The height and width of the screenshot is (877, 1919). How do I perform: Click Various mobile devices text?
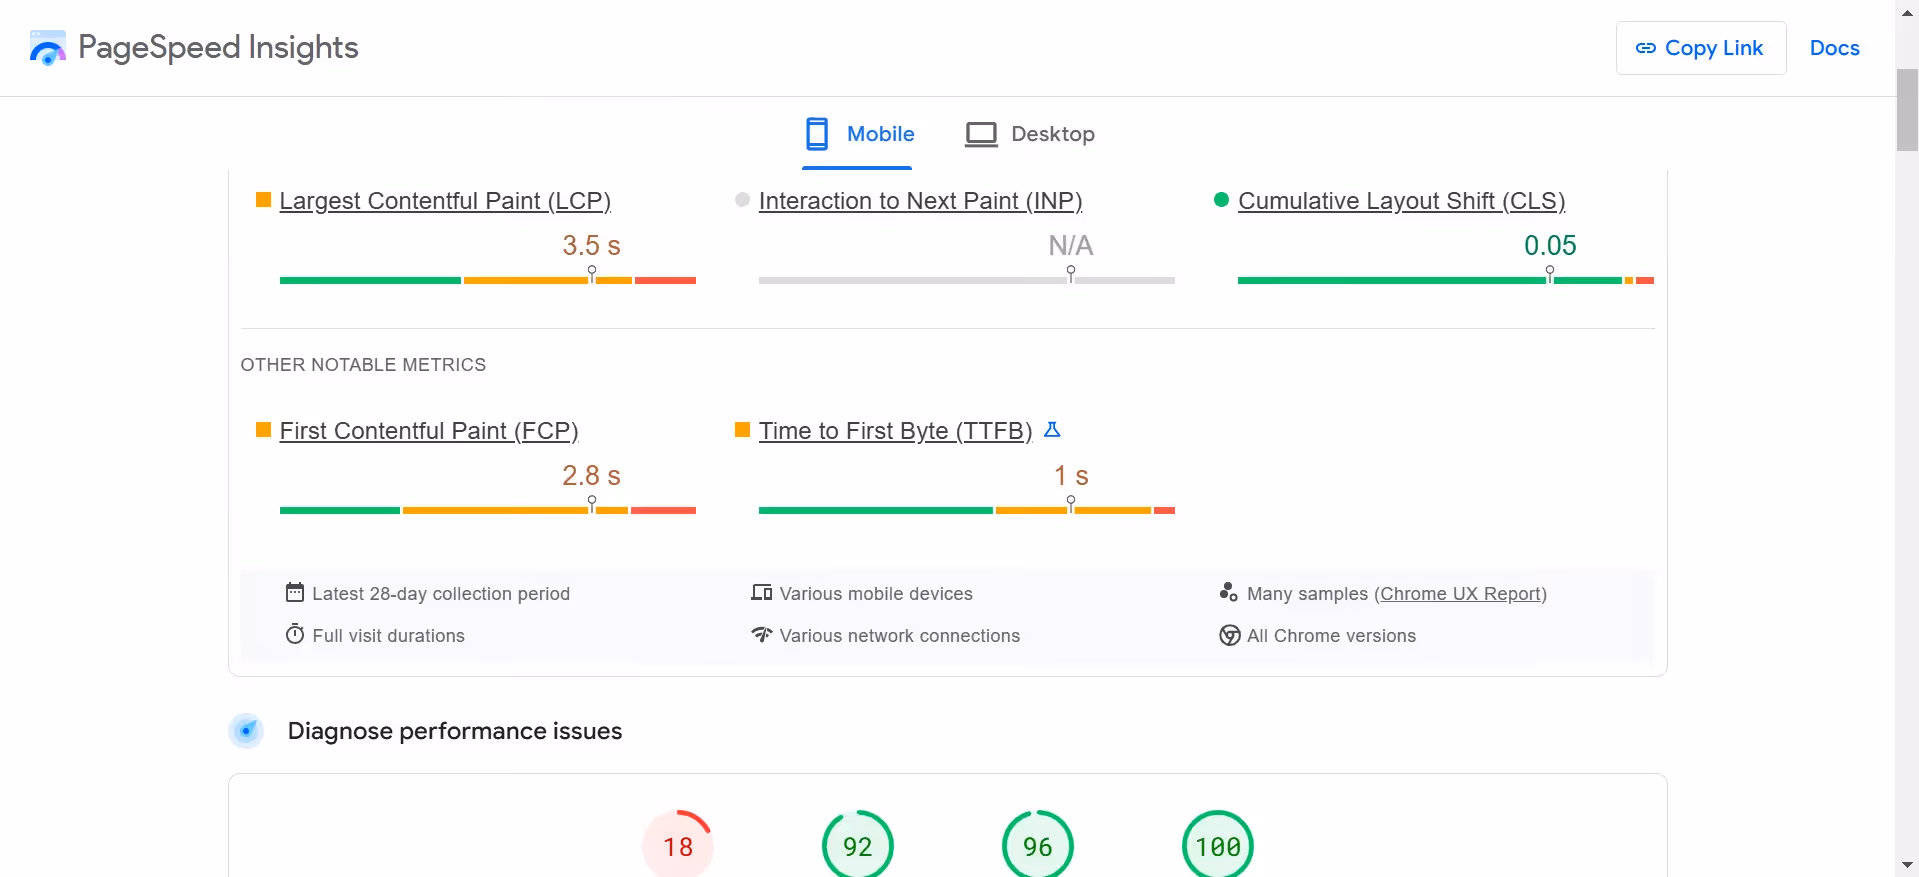point(876,594)
